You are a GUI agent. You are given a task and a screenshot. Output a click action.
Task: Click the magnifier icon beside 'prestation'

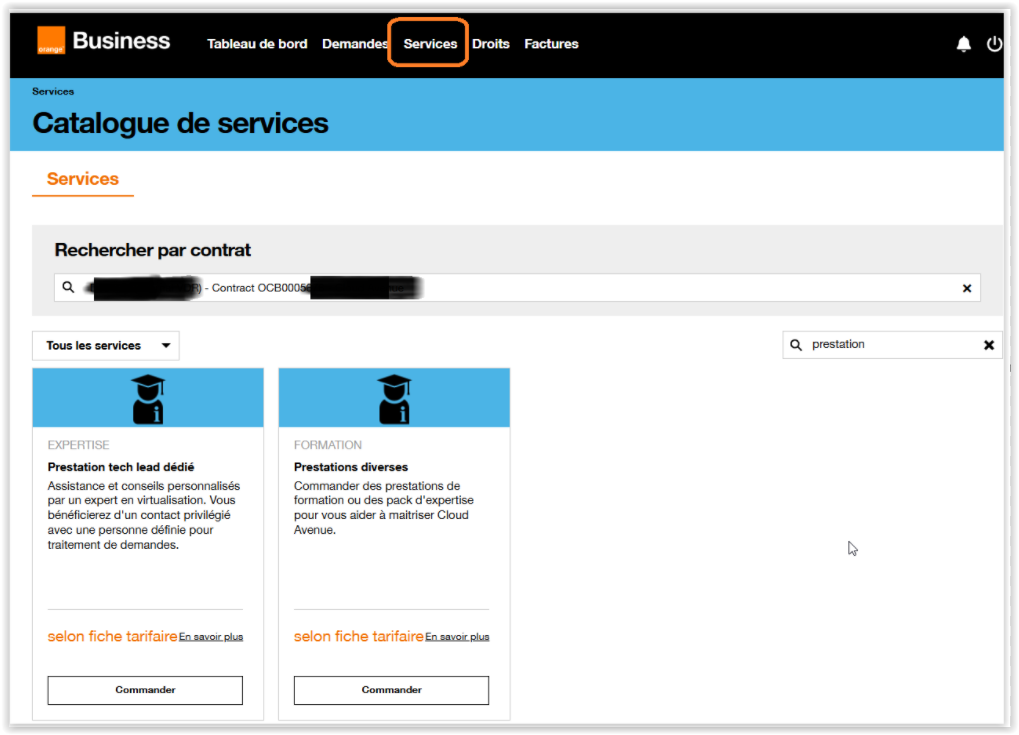coord(797,345)
